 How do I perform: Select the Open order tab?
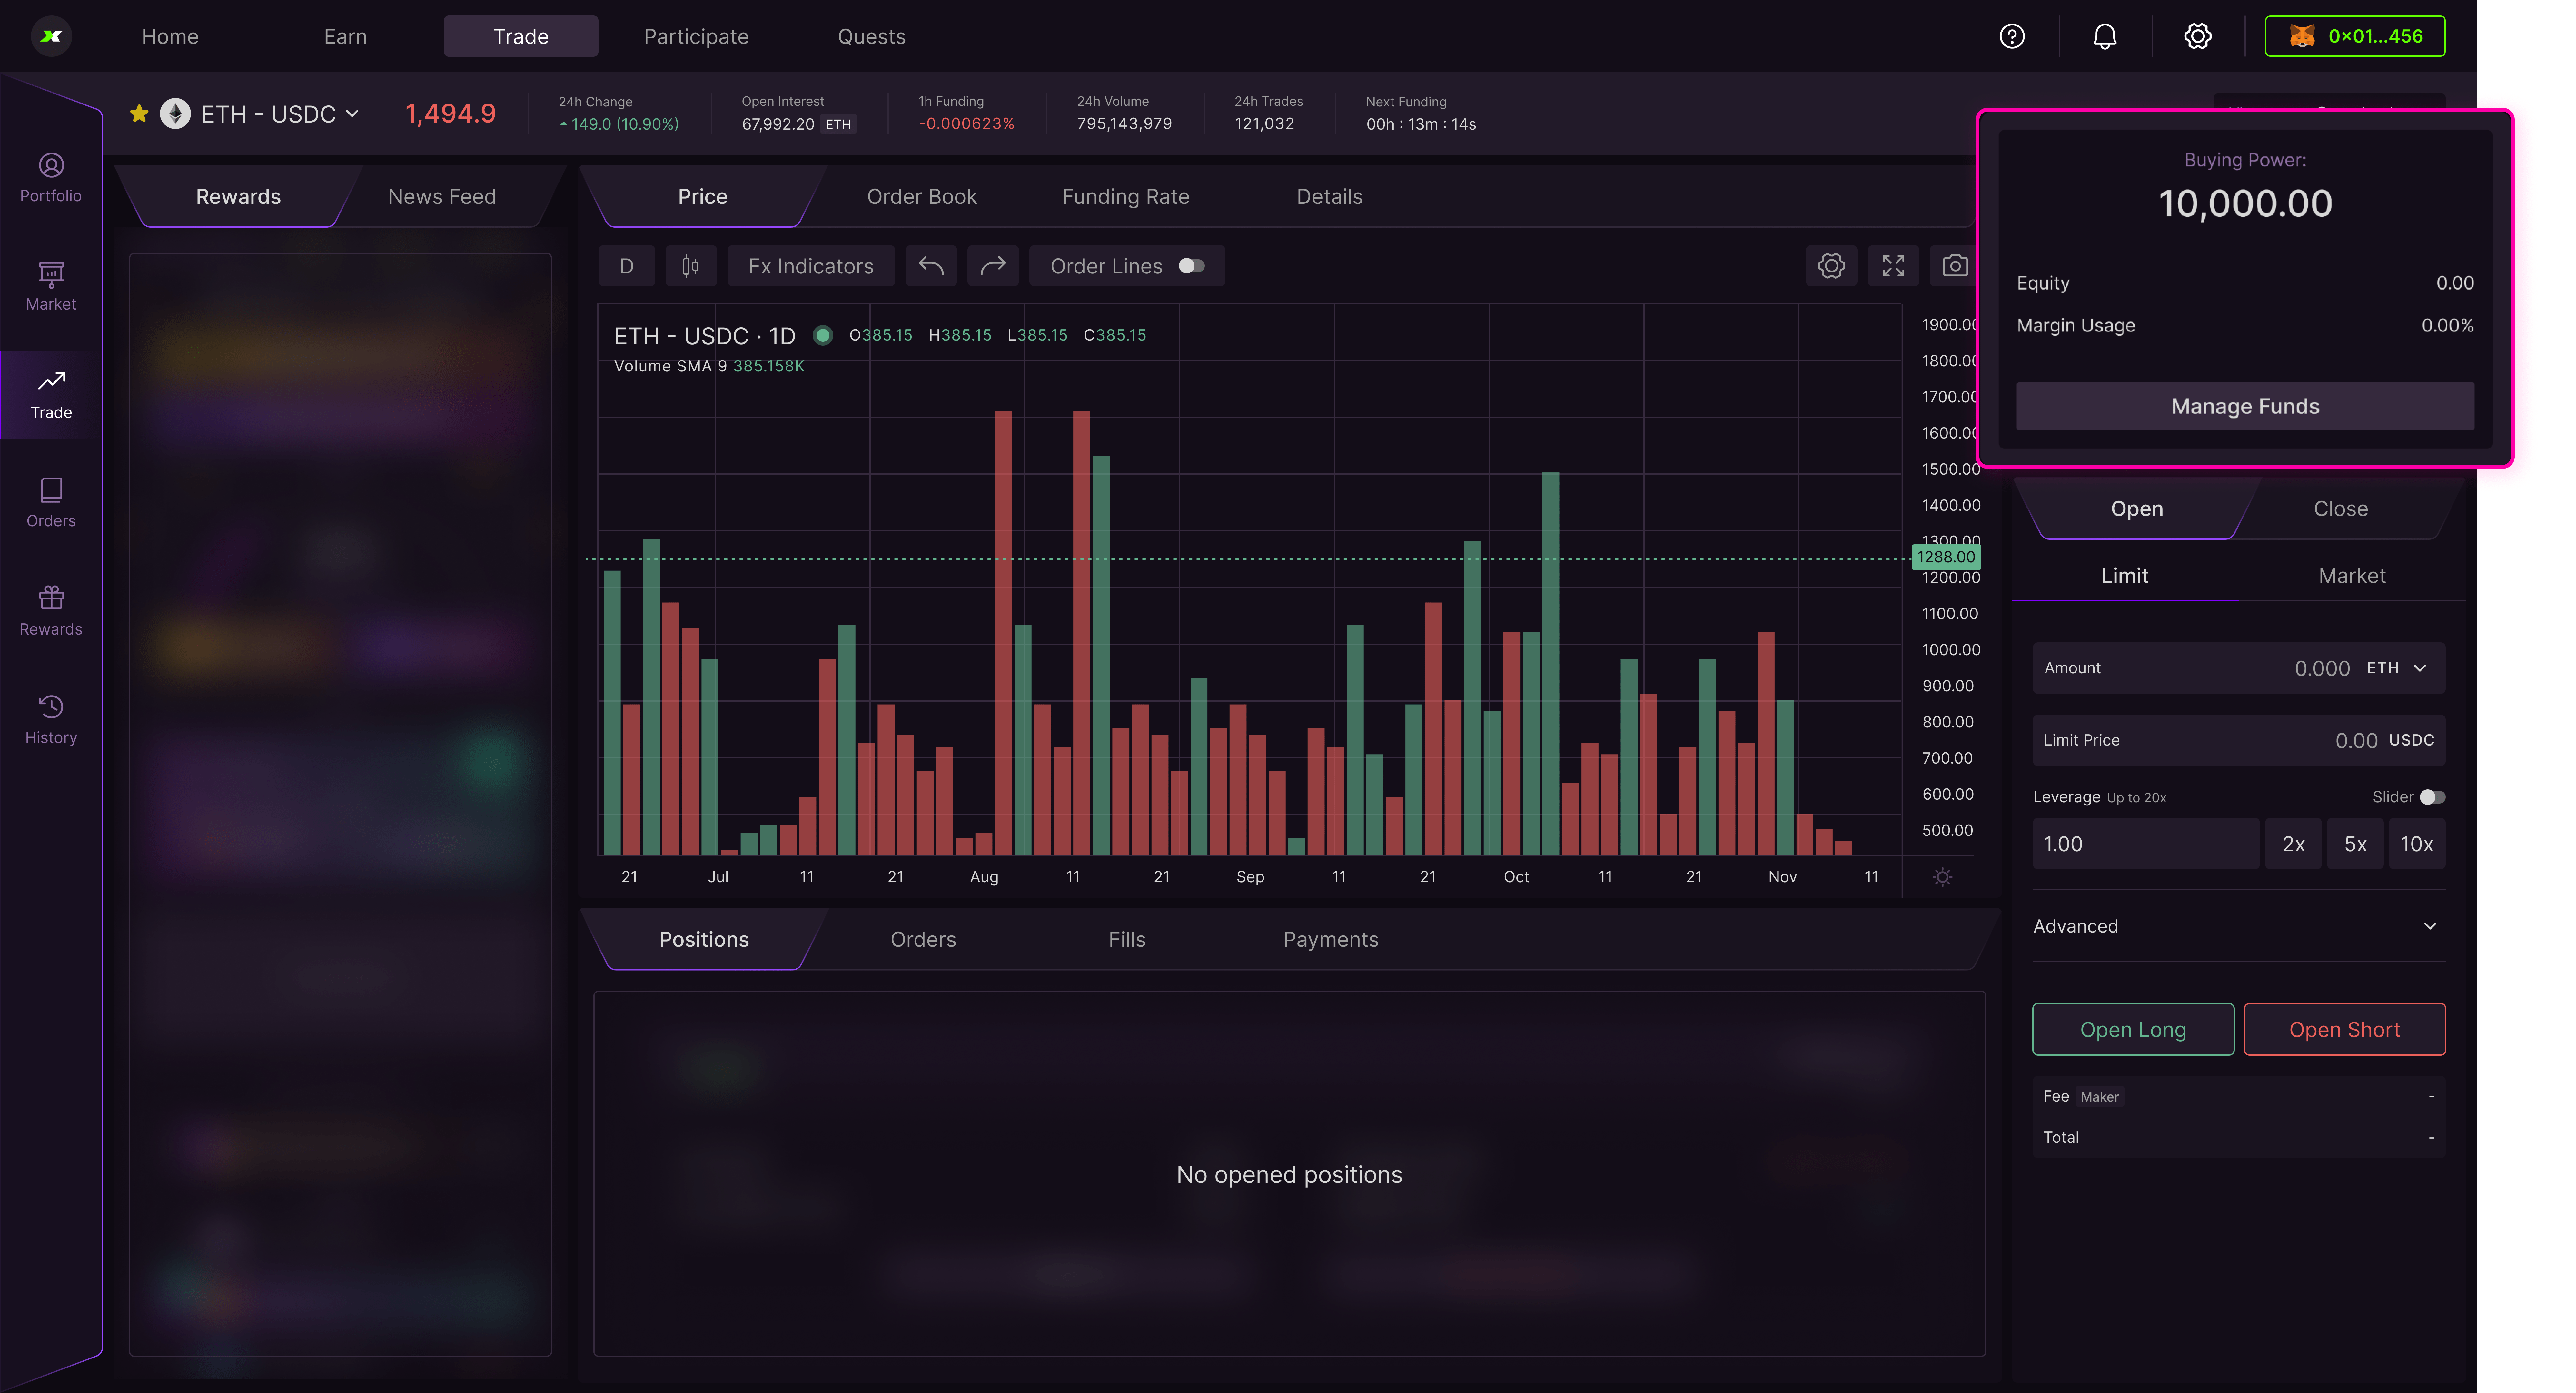click(2137, 509)
